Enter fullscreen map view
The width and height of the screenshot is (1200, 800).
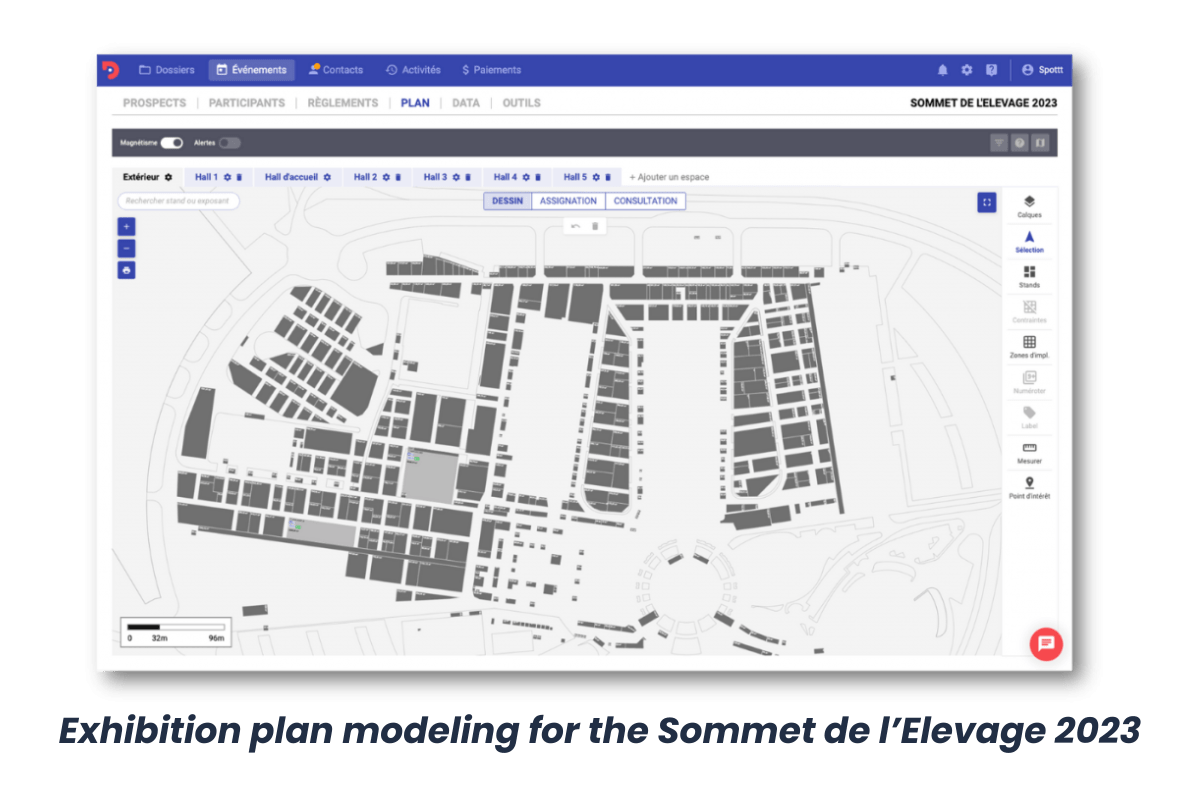pos(987,203)
